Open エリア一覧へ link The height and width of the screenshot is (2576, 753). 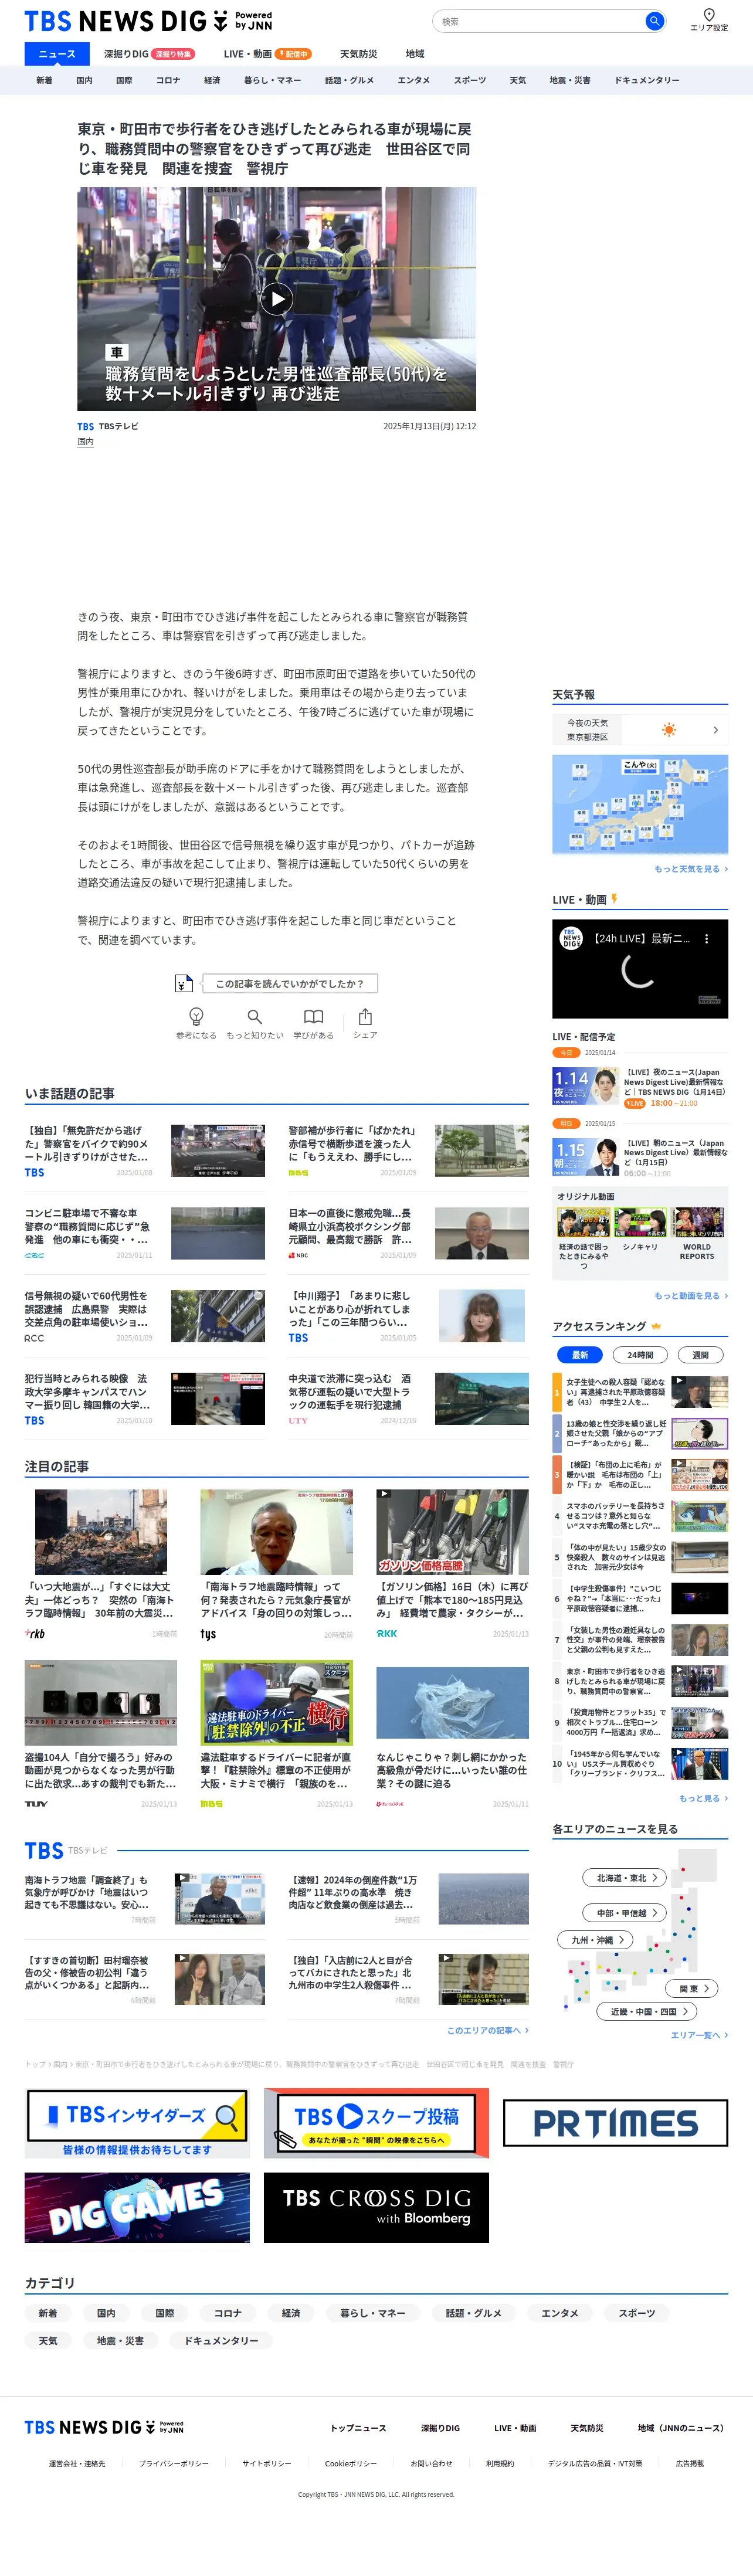(x=699, y=2035)
